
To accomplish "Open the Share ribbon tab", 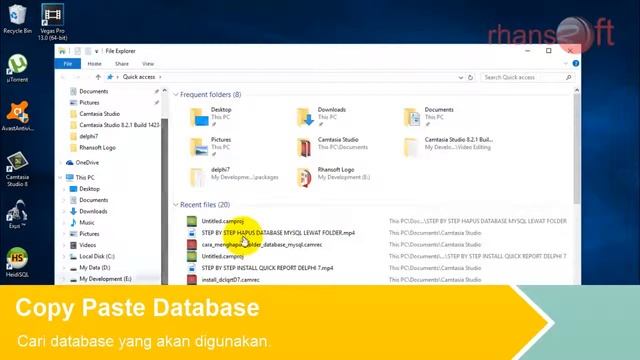I will [x=122, y=64].
